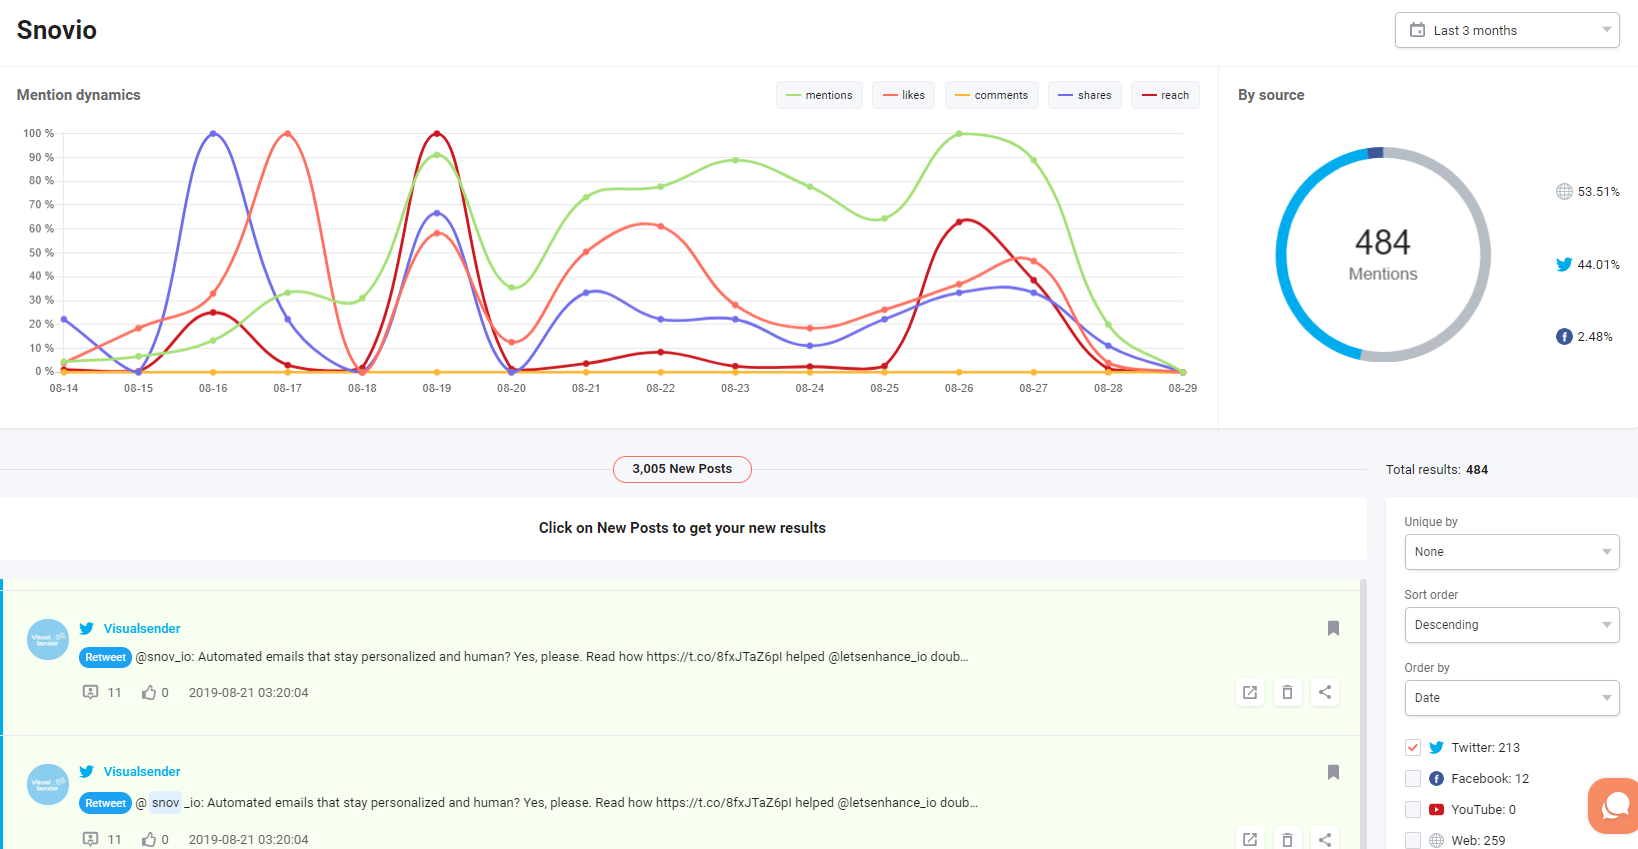Enable the Facebook source filter
The height and width of the screenshot is (849, 1638).
click(1413, 778)
